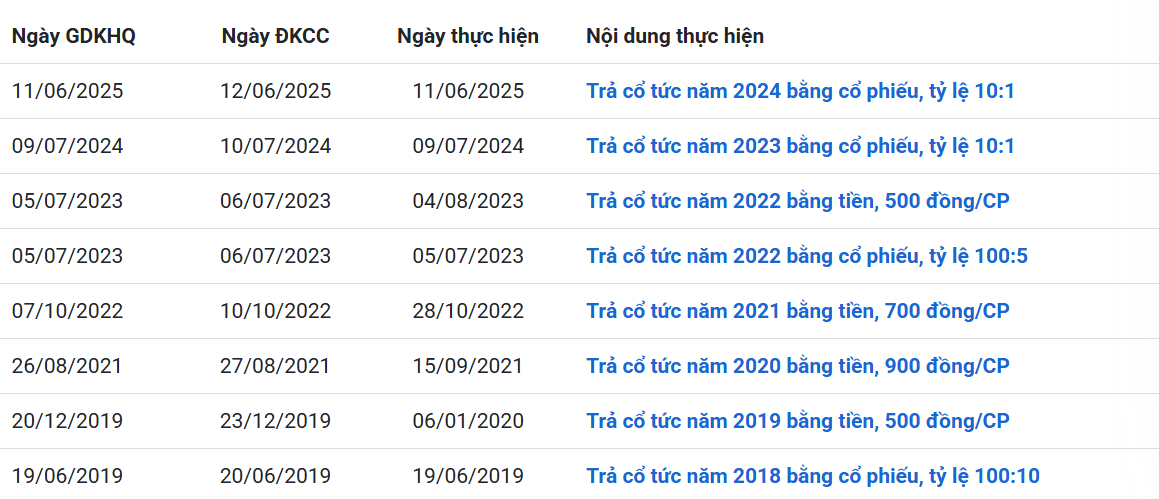This screenshot has width=1159, height=499.
Task: Open the 2023 stock dividend 10:1 link
Action: click(801, 146)
